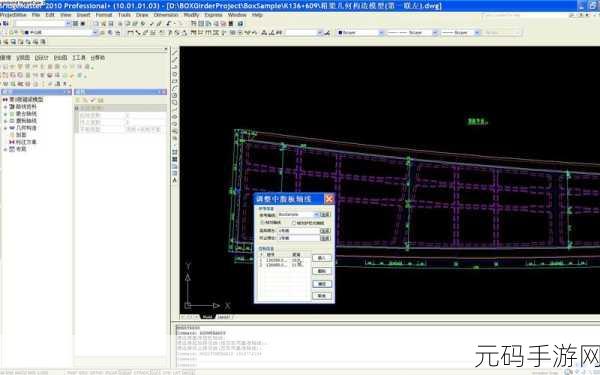The image size is (600, 375).
Task: Click the end section input field in dialog
Action: coord(298,238)
